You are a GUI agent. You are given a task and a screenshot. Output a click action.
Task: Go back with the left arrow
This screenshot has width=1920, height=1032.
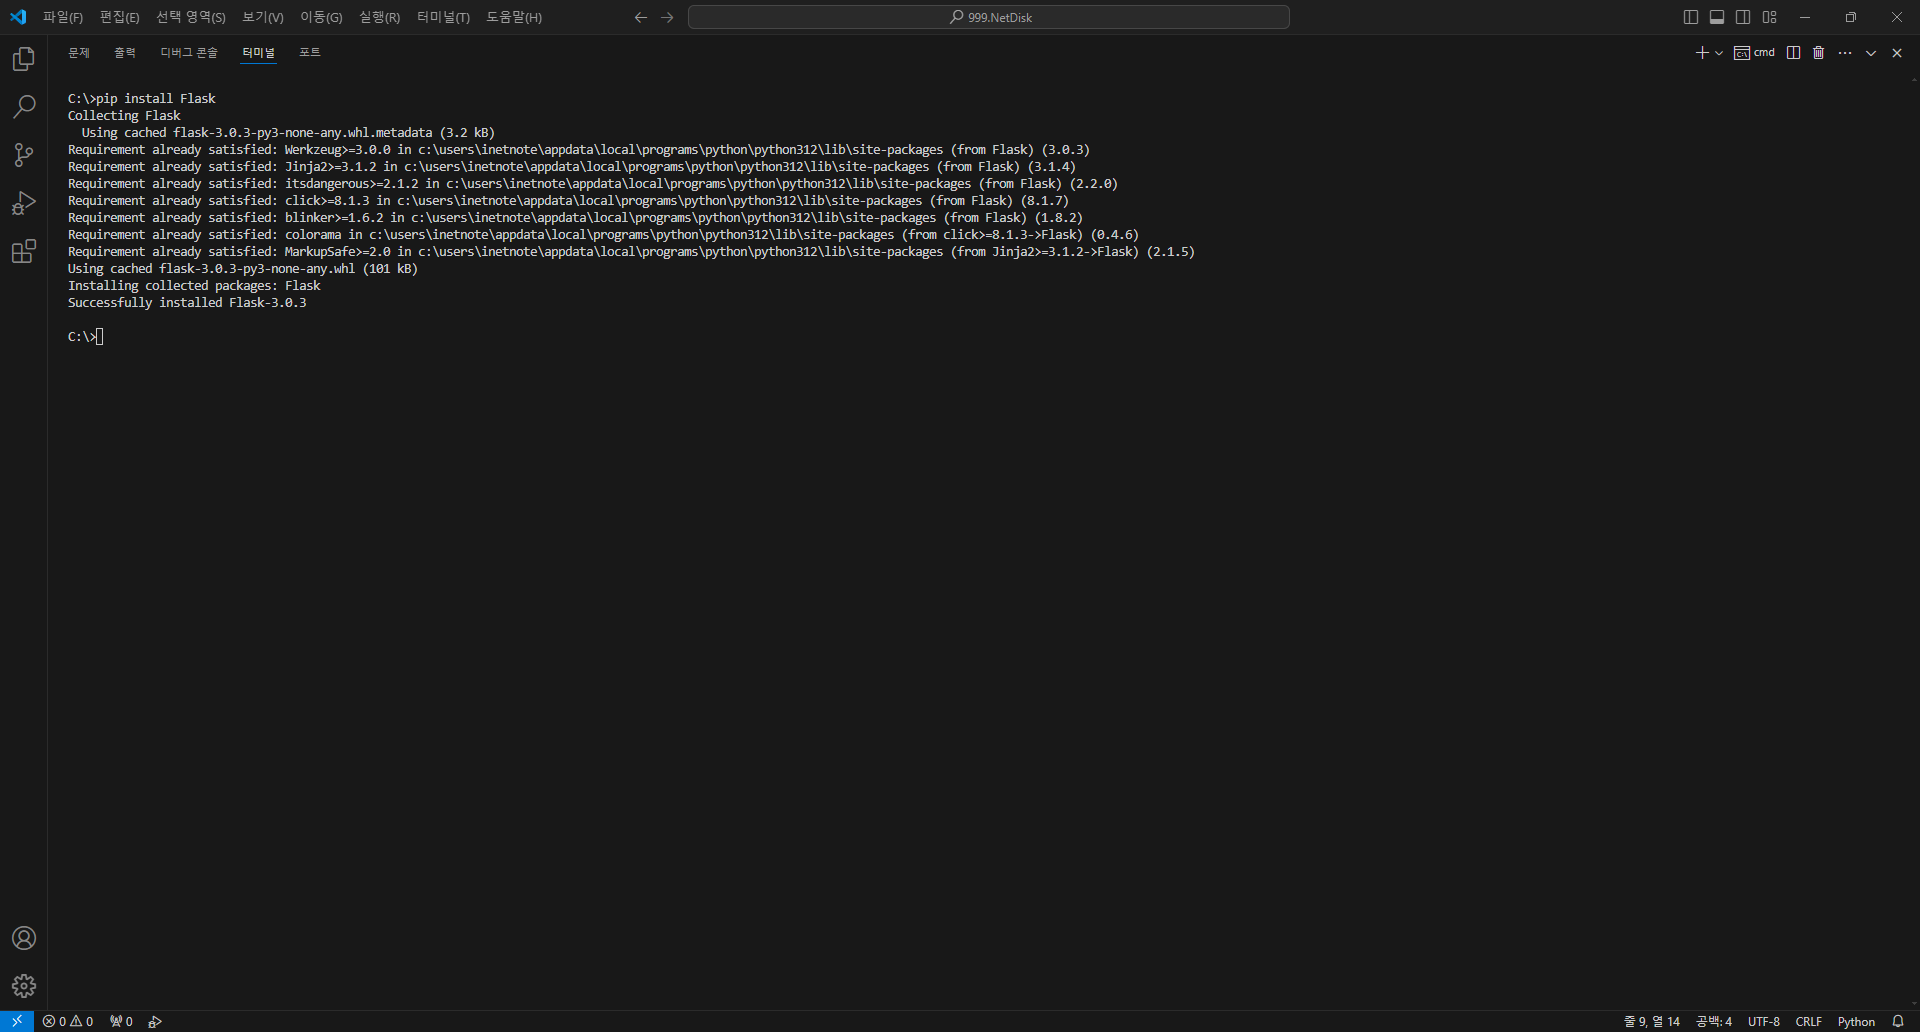[x=641, y=17]
